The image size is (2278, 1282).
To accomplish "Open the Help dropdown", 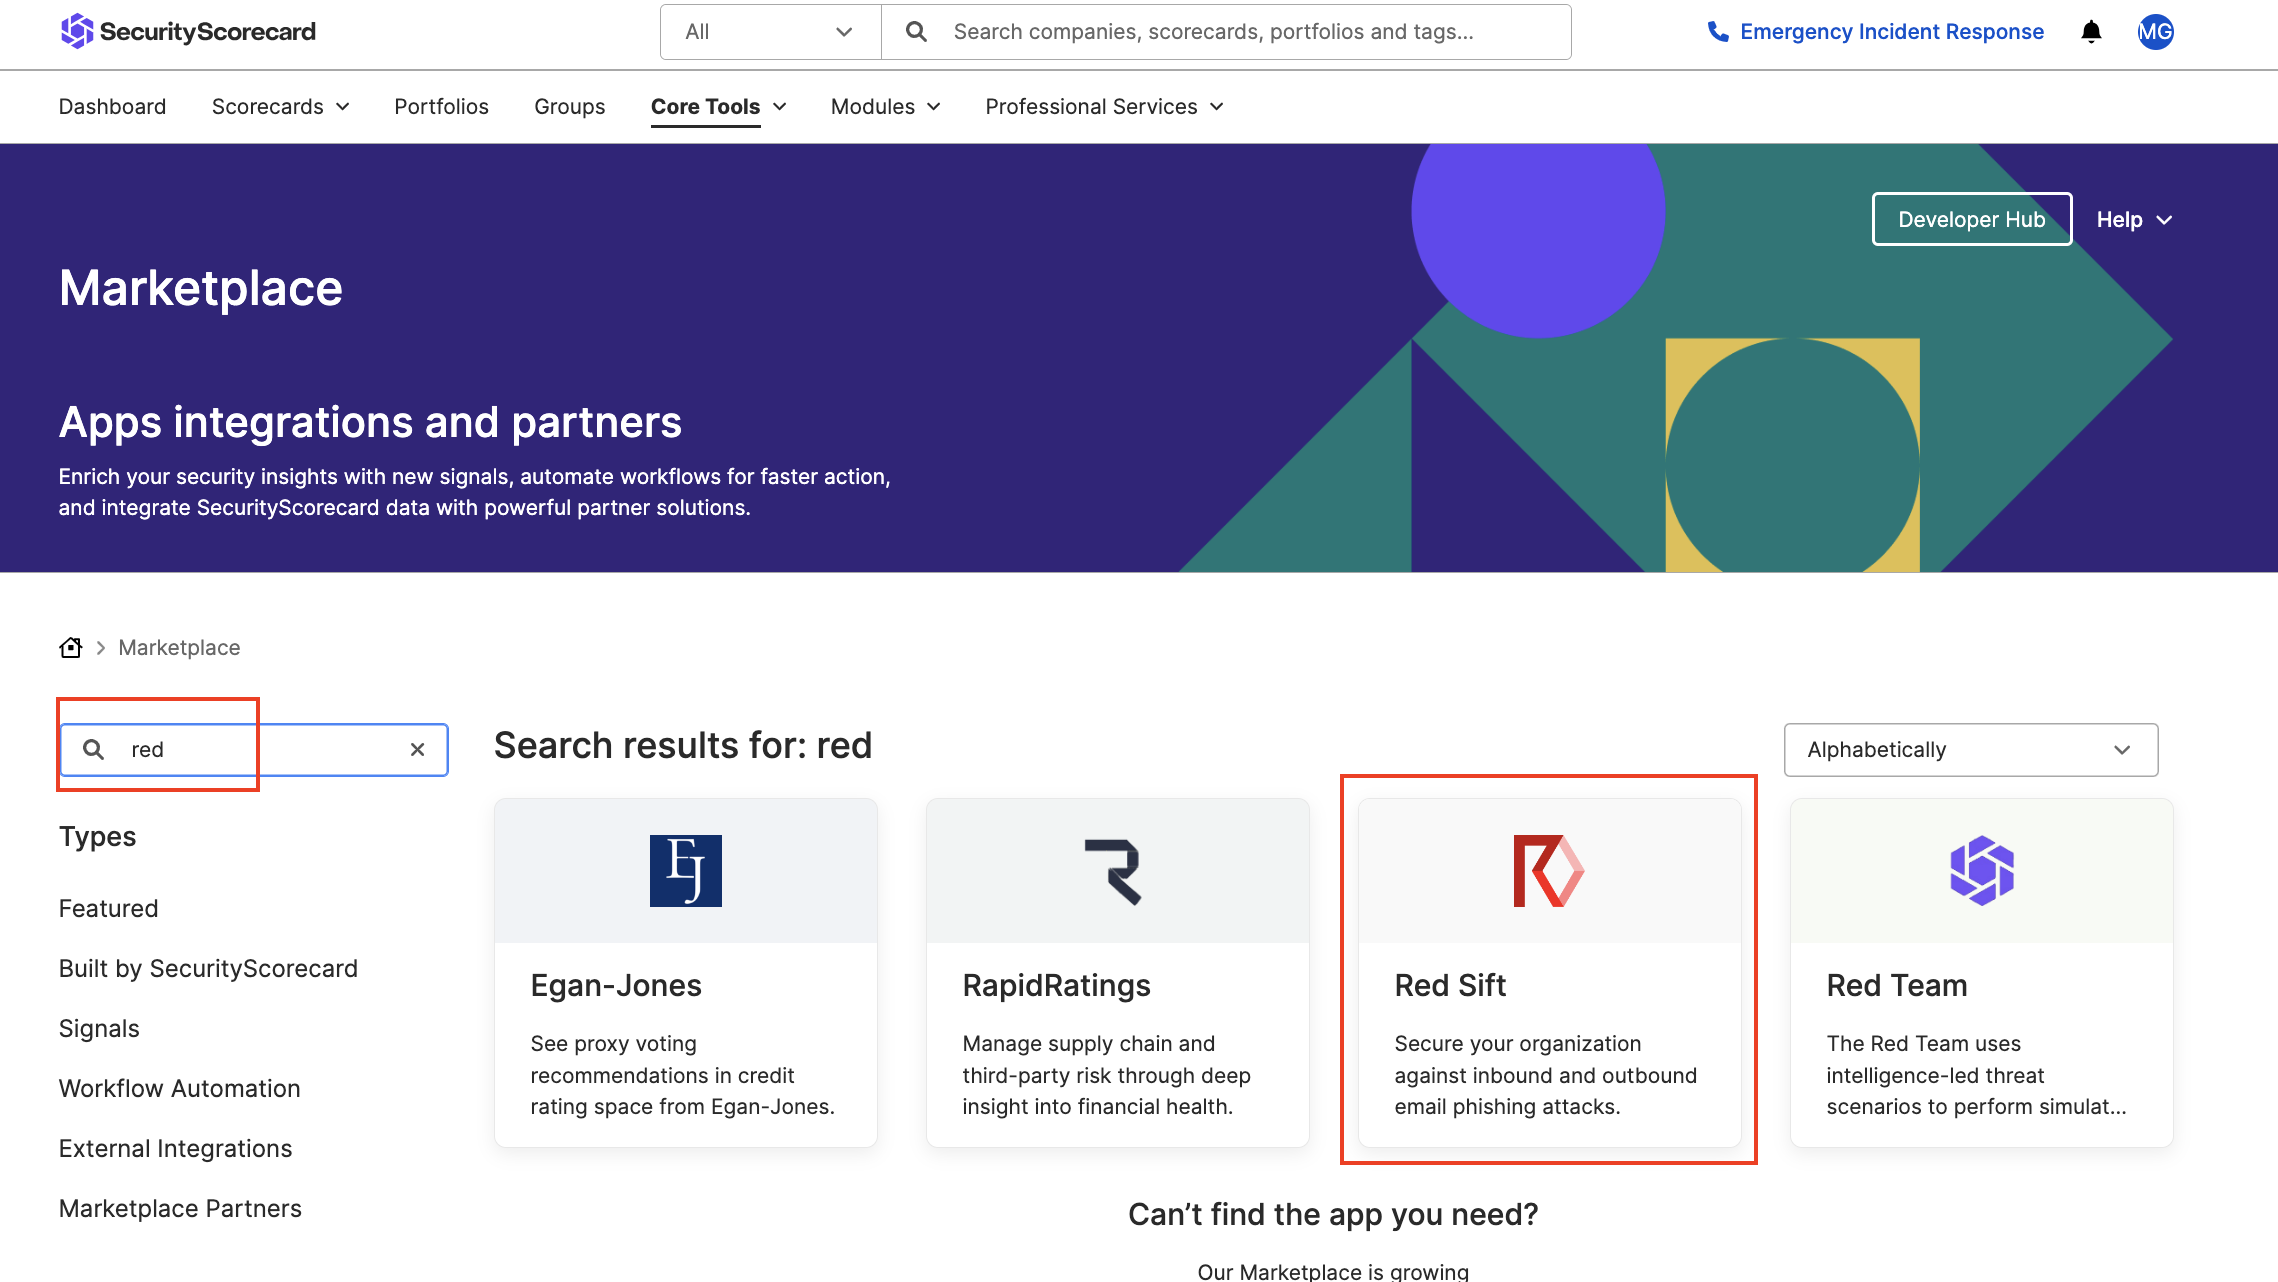I will coord(2134,219).
